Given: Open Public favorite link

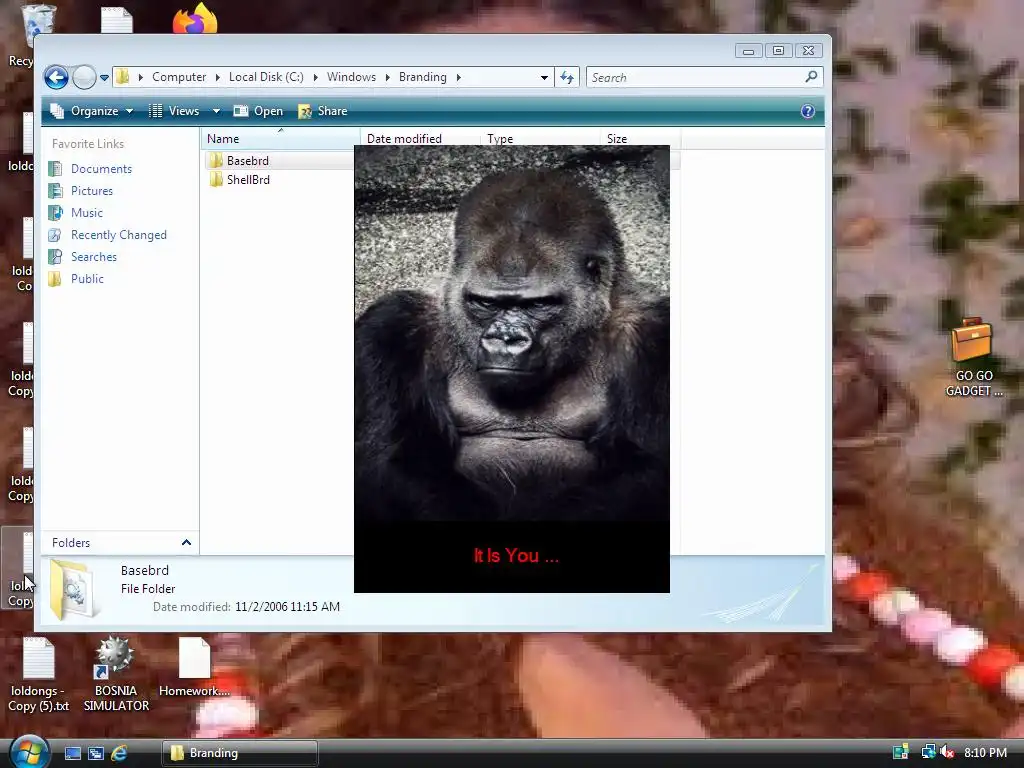Looking at the screenshot, I should 76,279.
